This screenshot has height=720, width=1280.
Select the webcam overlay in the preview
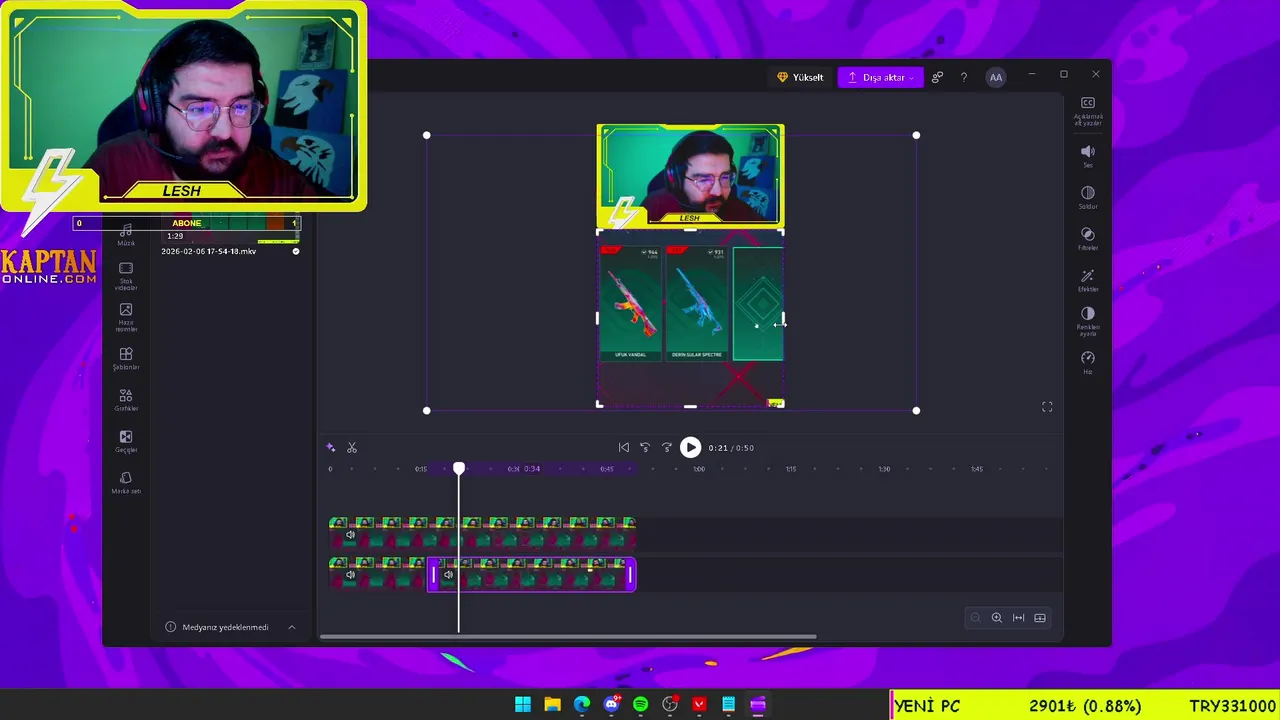[690, 176]
